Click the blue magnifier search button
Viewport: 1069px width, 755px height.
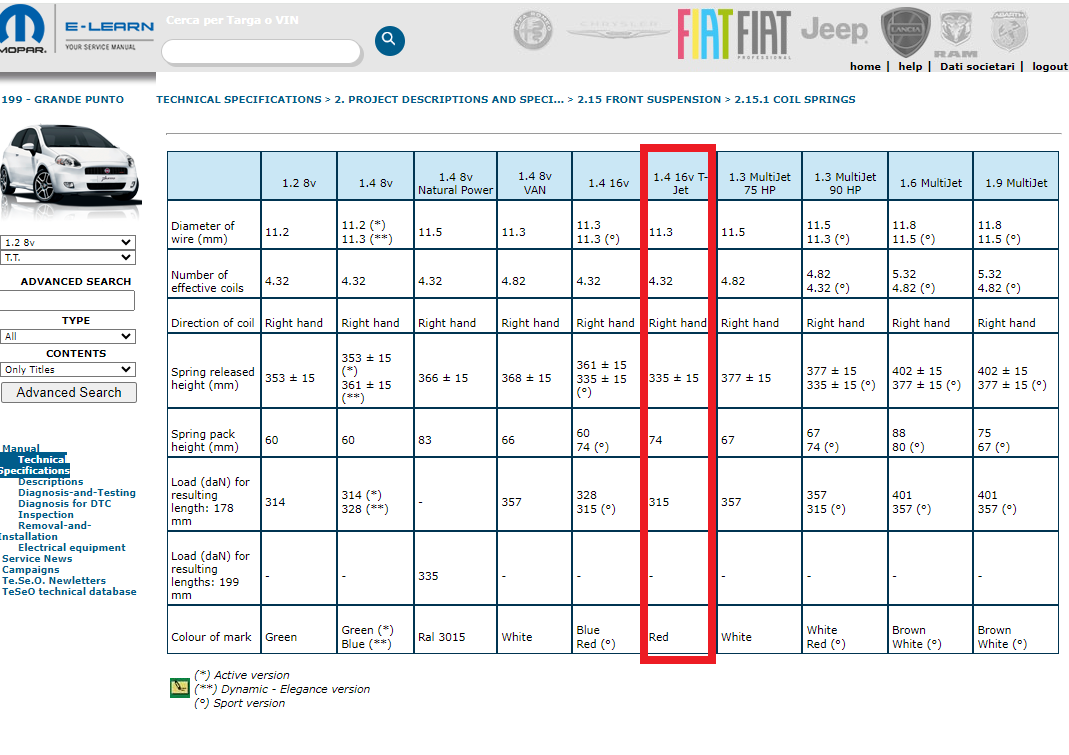click(389, 40)
